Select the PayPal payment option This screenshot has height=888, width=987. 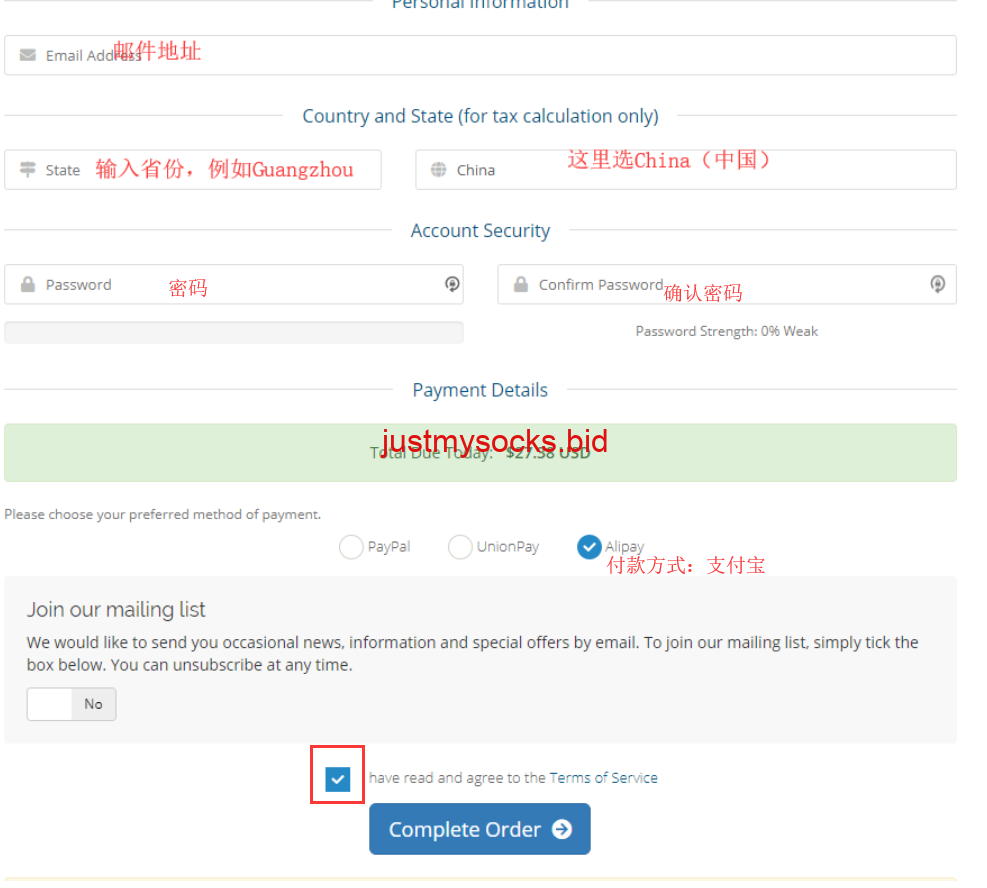351,547
